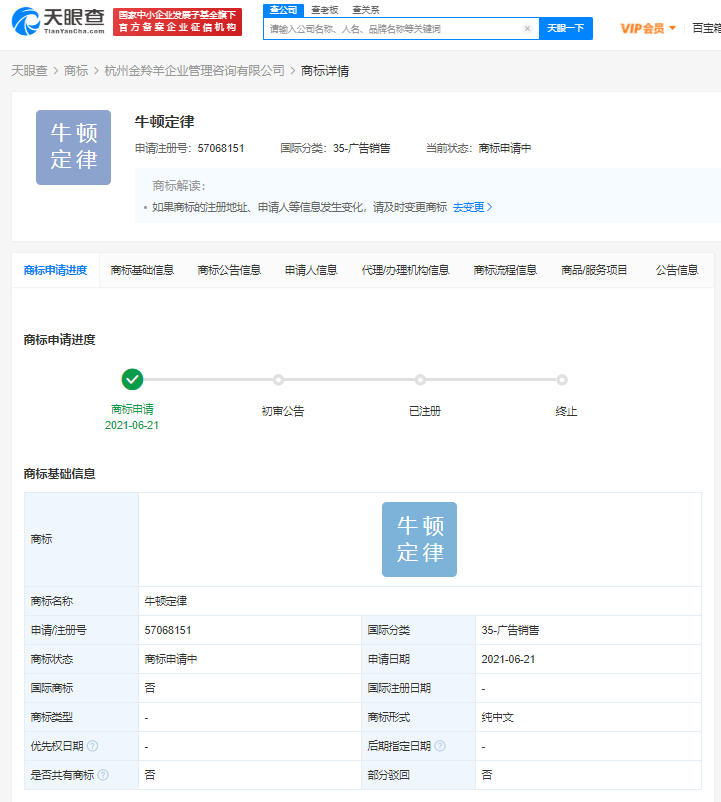Open 杭州金羚羊企业管理咨询有限公司 breadcrumb link

tap(194, 71)
